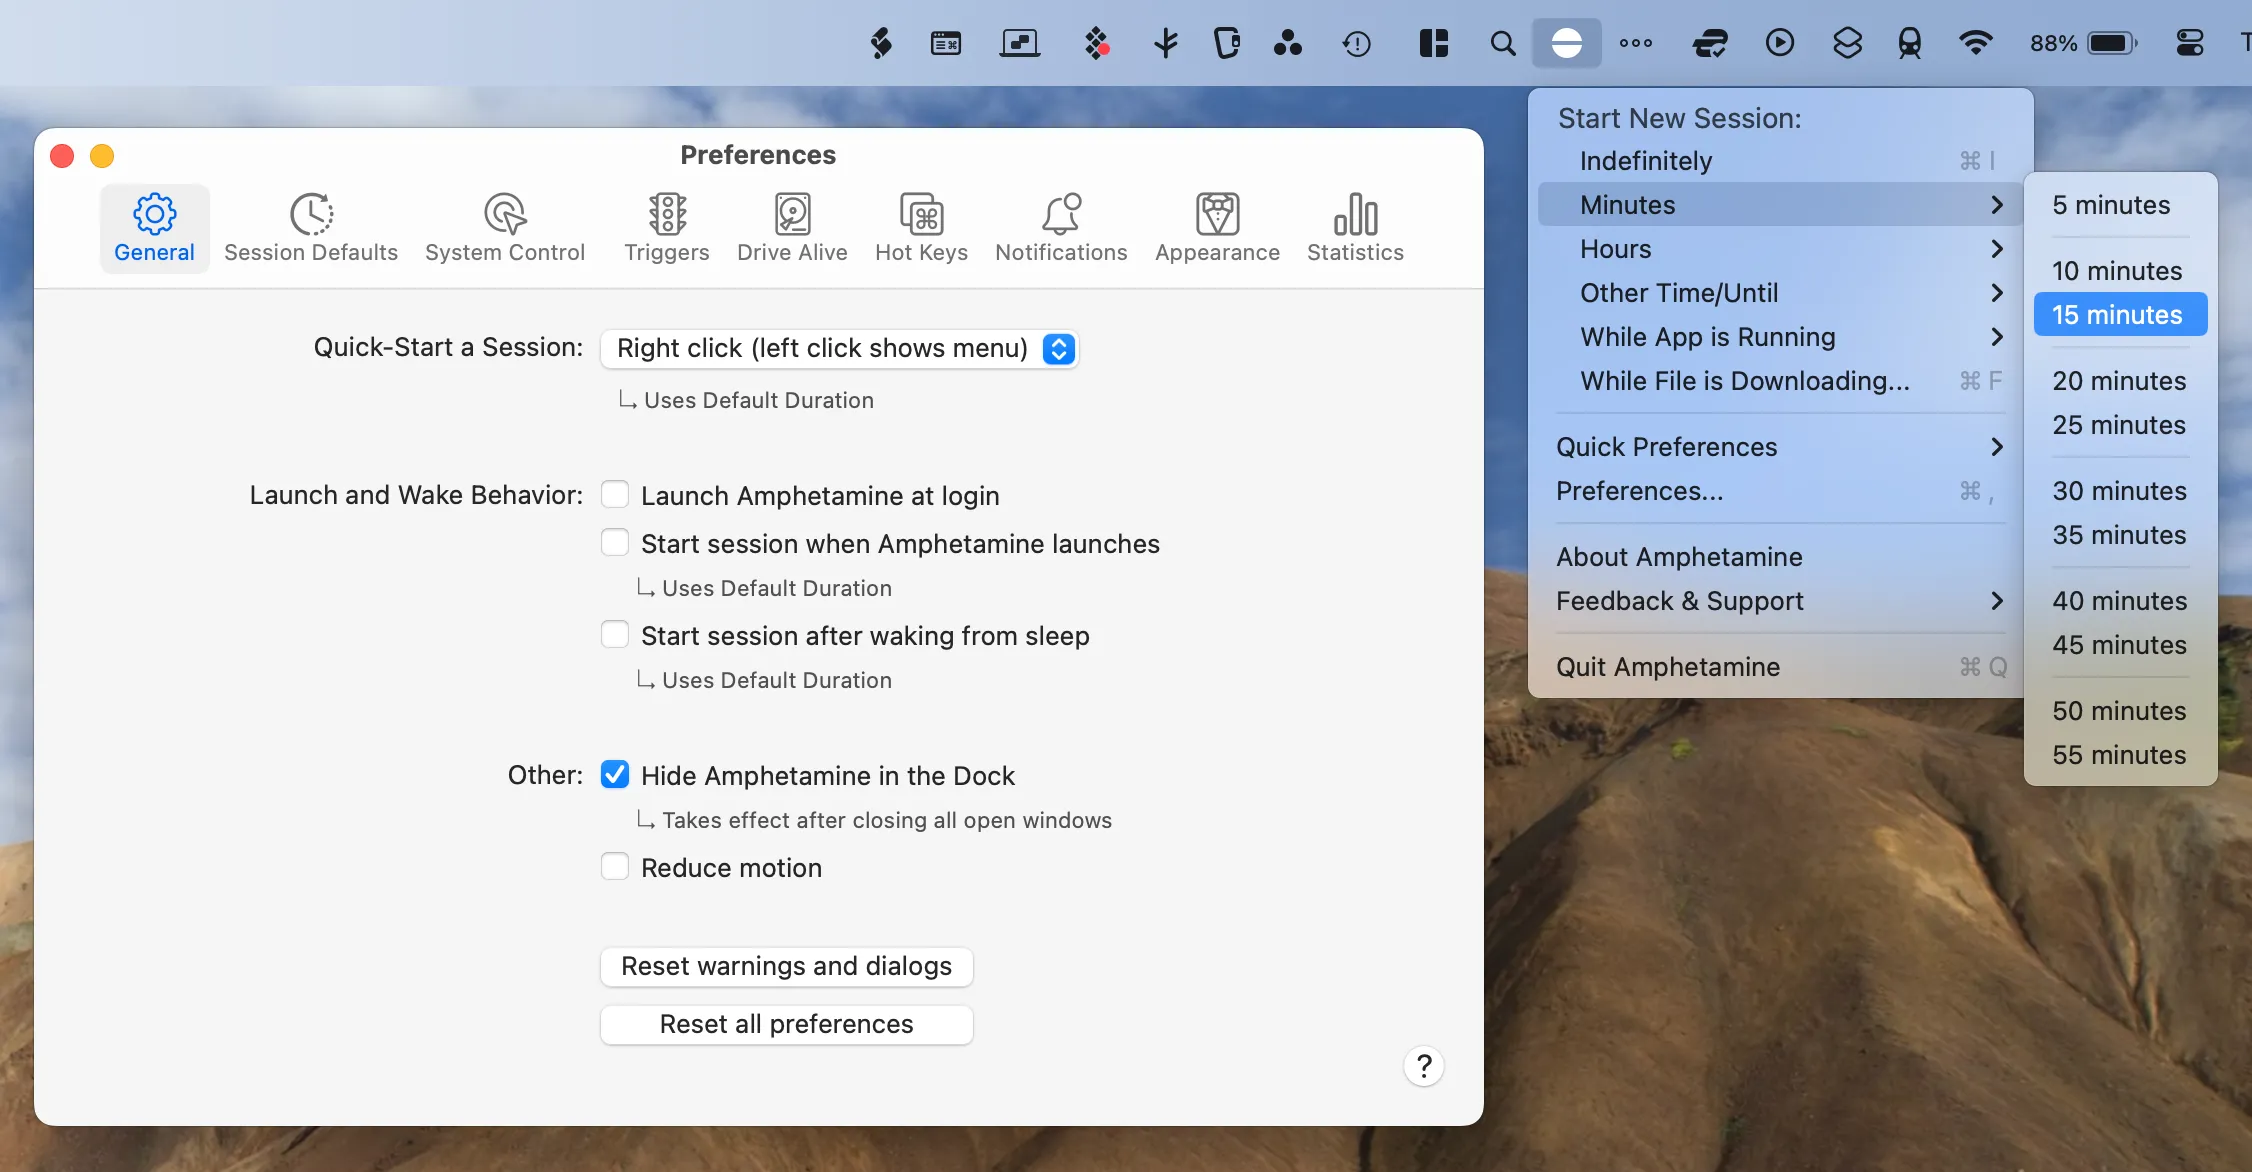Select 15 minutes session duration

click(2119, 315)
